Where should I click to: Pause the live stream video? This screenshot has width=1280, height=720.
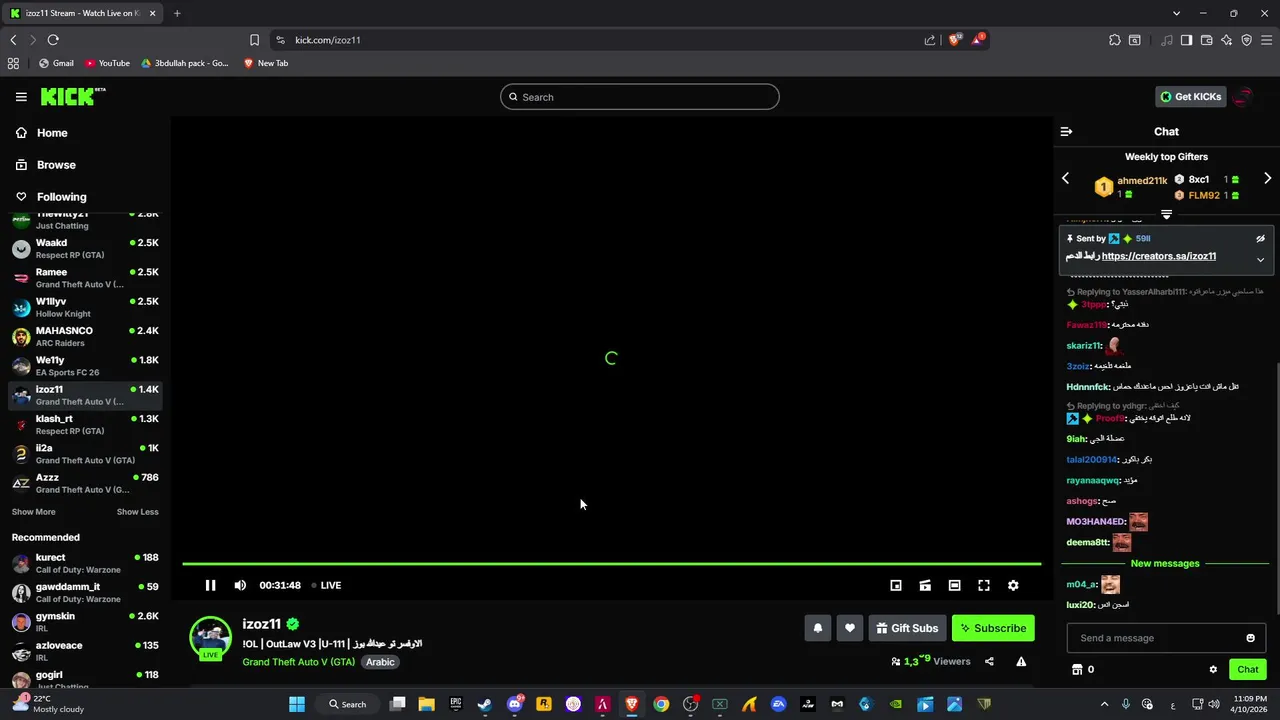point(210,585)
